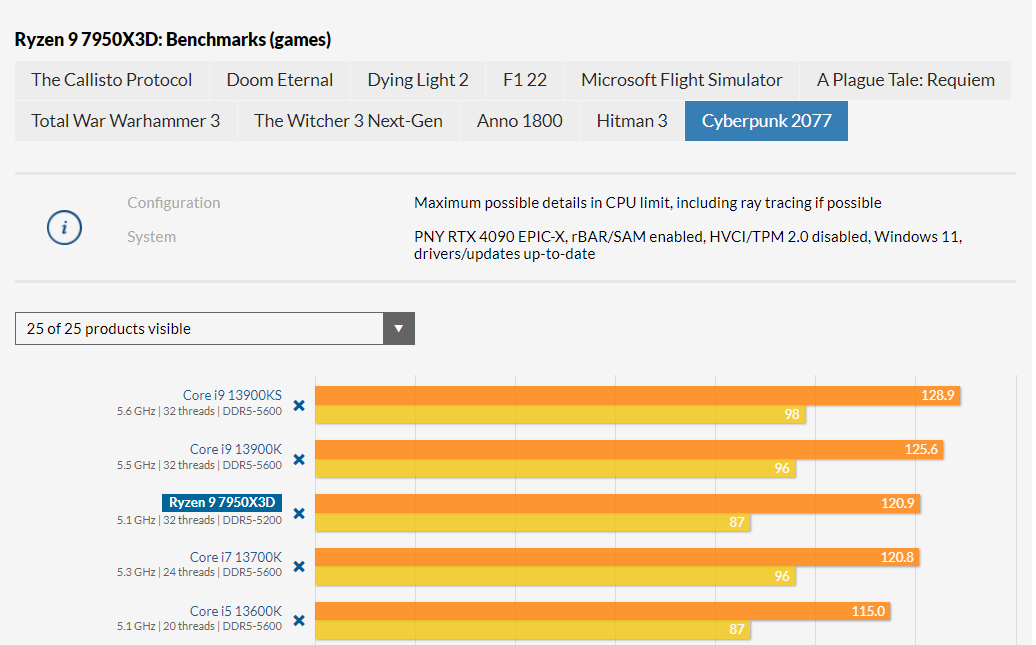Click the 'Configuration' label
Screen dimensions: 1036x645
pyautogui.click(x=174, y=203)
